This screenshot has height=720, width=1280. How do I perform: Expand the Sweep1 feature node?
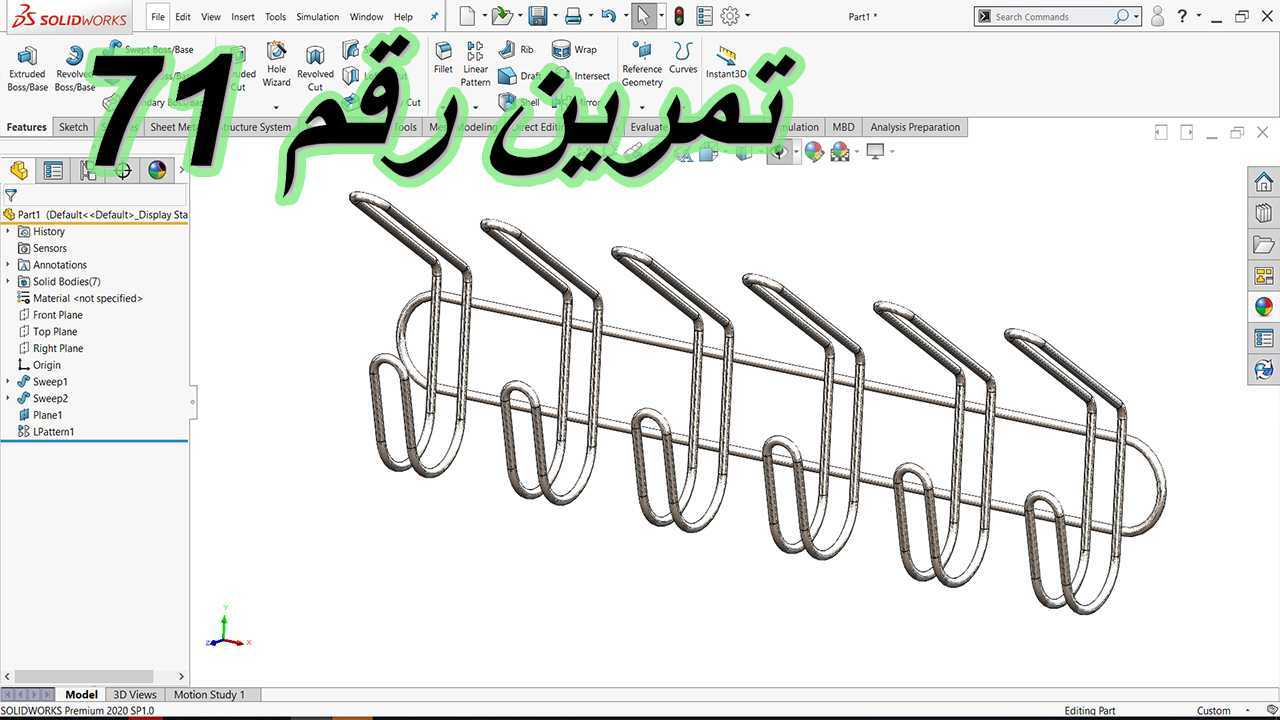(8, 381)
